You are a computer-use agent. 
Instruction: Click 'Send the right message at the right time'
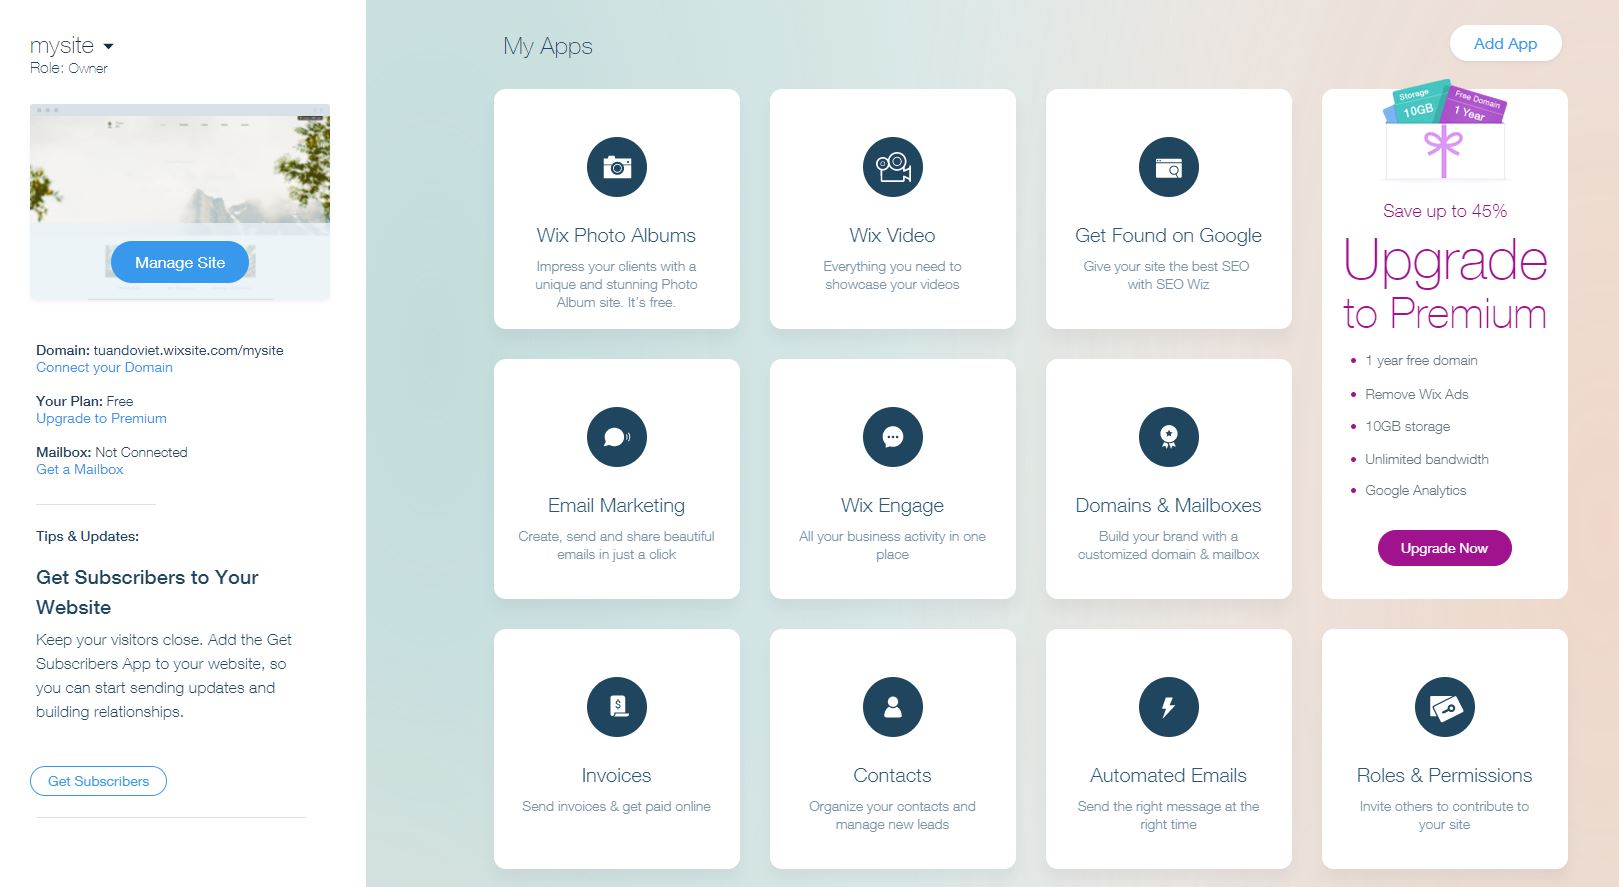coord(1168,815)
